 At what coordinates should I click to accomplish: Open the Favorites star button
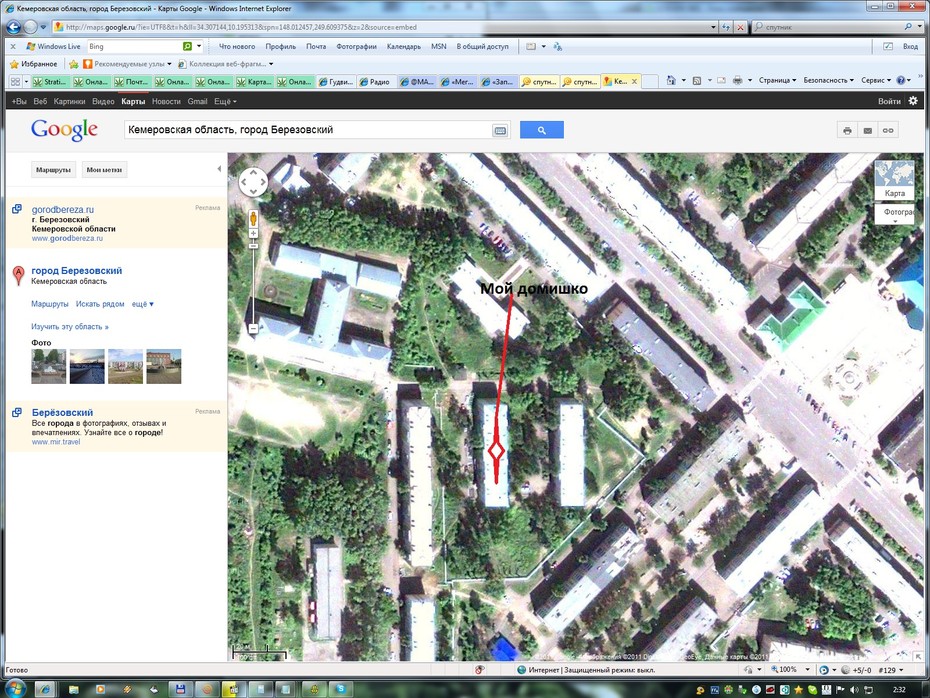[x=33, y=64]
